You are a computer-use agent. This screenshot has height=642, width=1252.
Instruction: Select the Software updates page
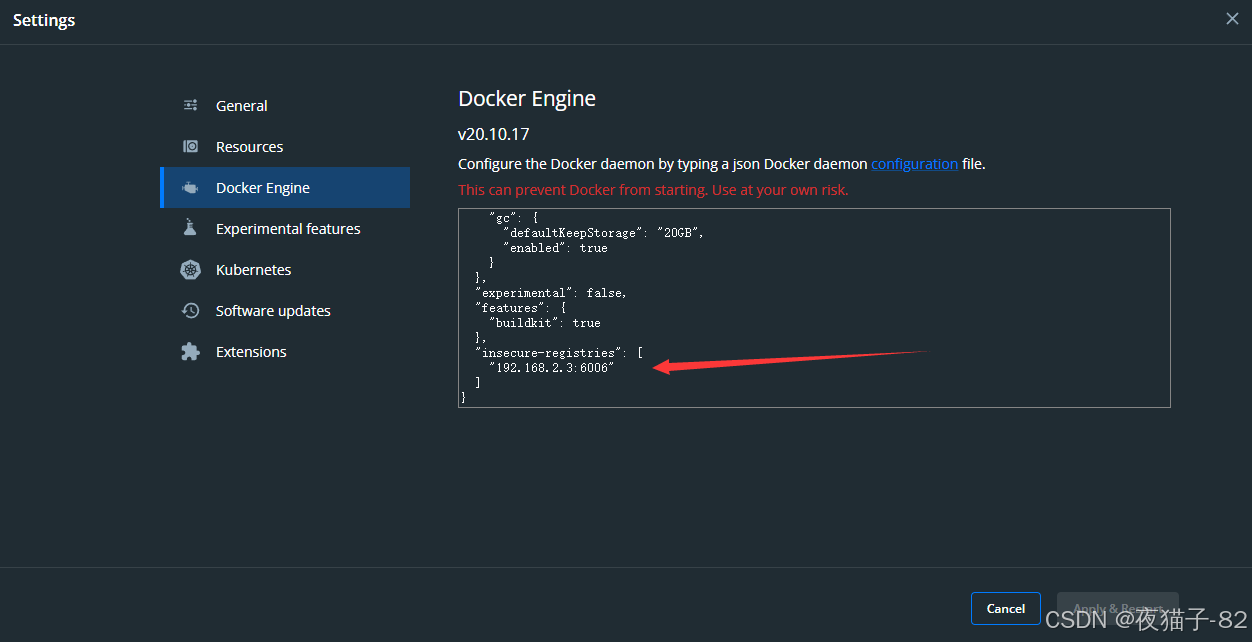click(x=272, y=310)
